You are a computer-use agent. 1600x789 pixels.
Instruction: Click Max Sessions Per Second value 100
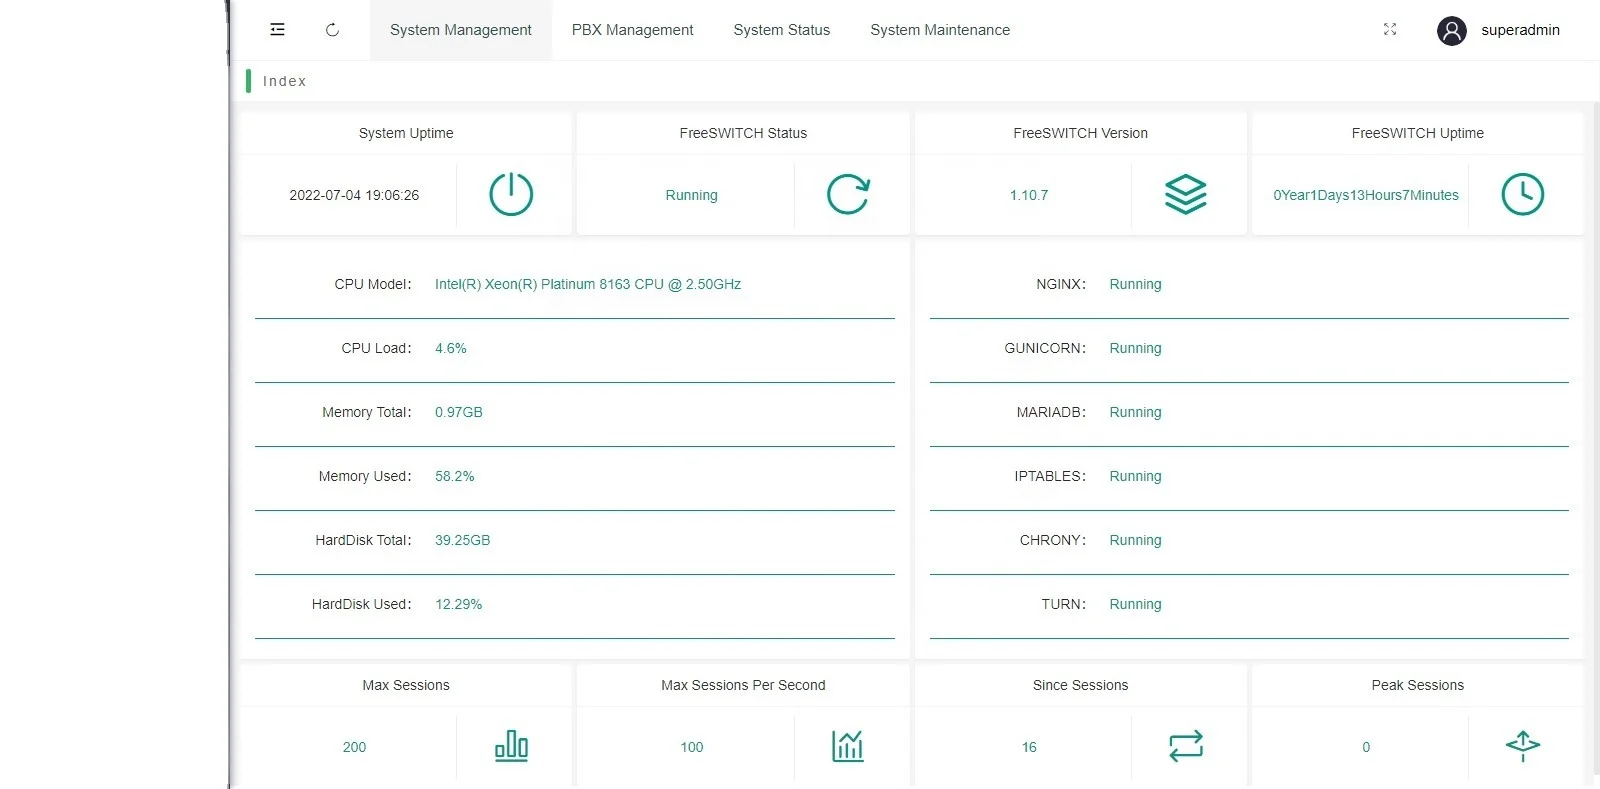[692, 747]
